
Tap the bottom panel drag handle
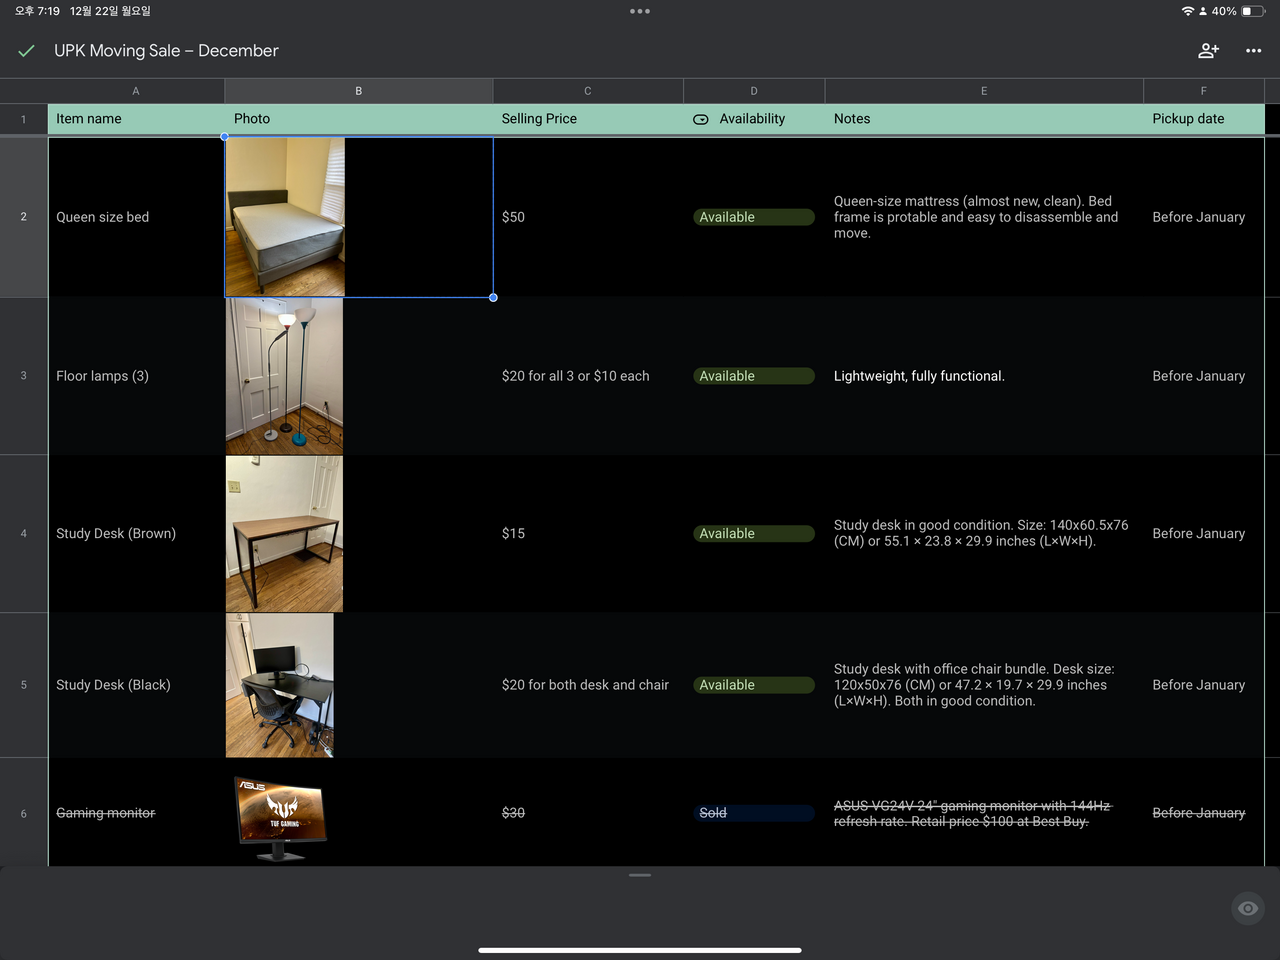click(640, 875)
